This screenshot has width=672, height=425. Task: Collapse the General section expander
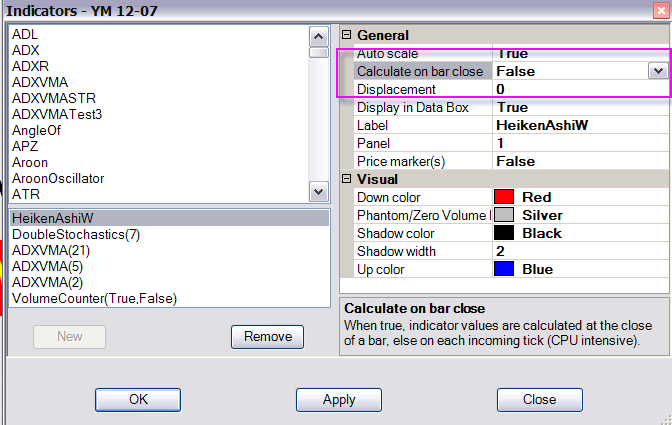point(347,35)
